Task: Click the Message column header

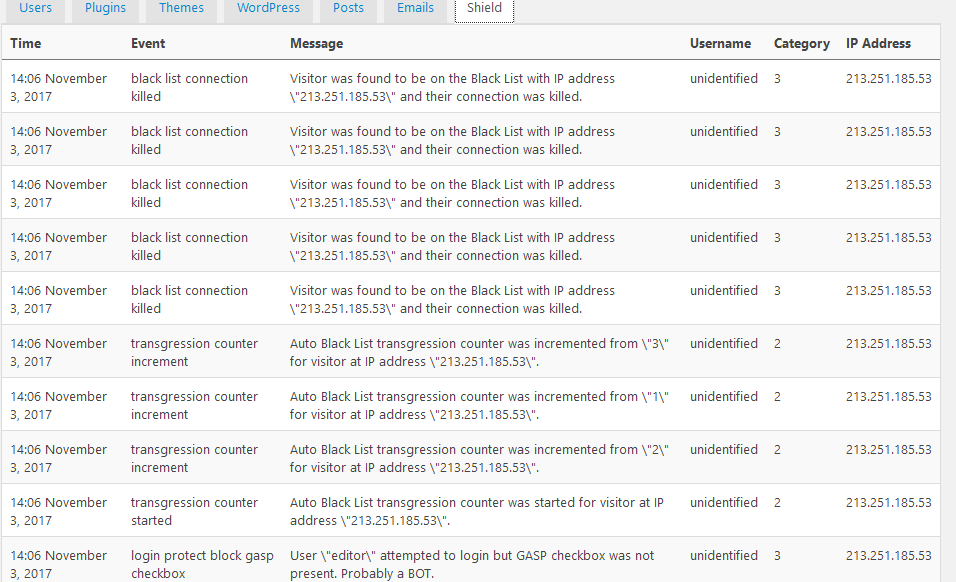Action: [x=316, y=43]
